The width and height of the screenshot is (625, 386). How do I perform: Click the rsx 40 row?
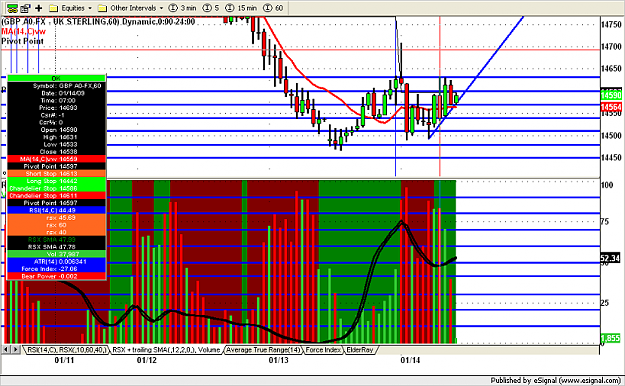(56, 232)
